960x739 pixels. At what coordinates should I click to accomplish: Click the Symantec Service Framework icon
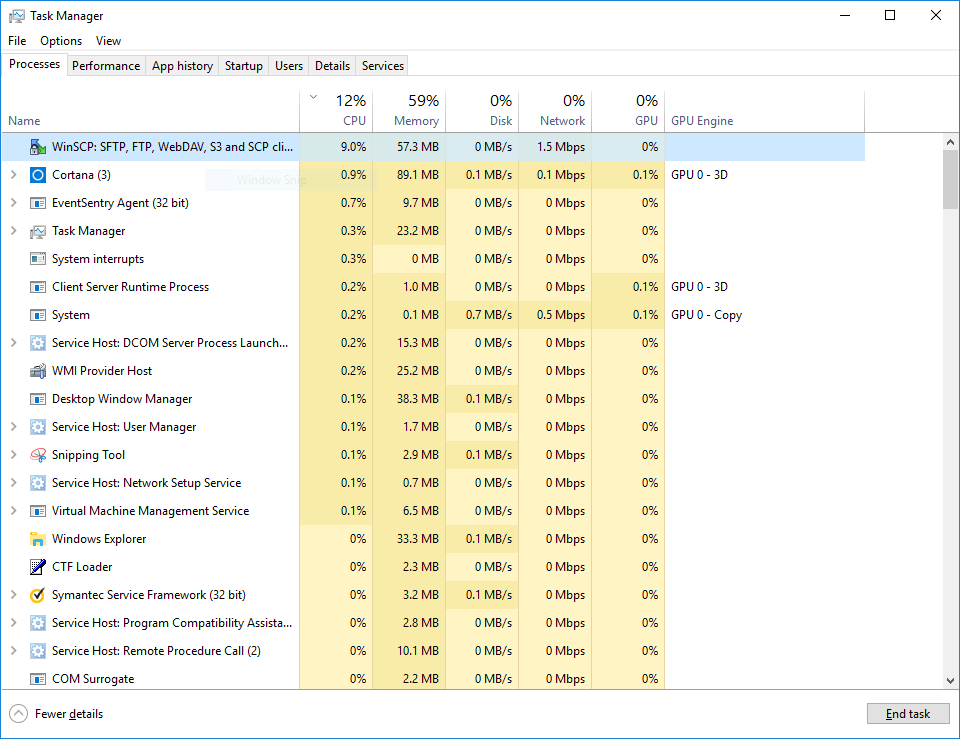(38, 595)
